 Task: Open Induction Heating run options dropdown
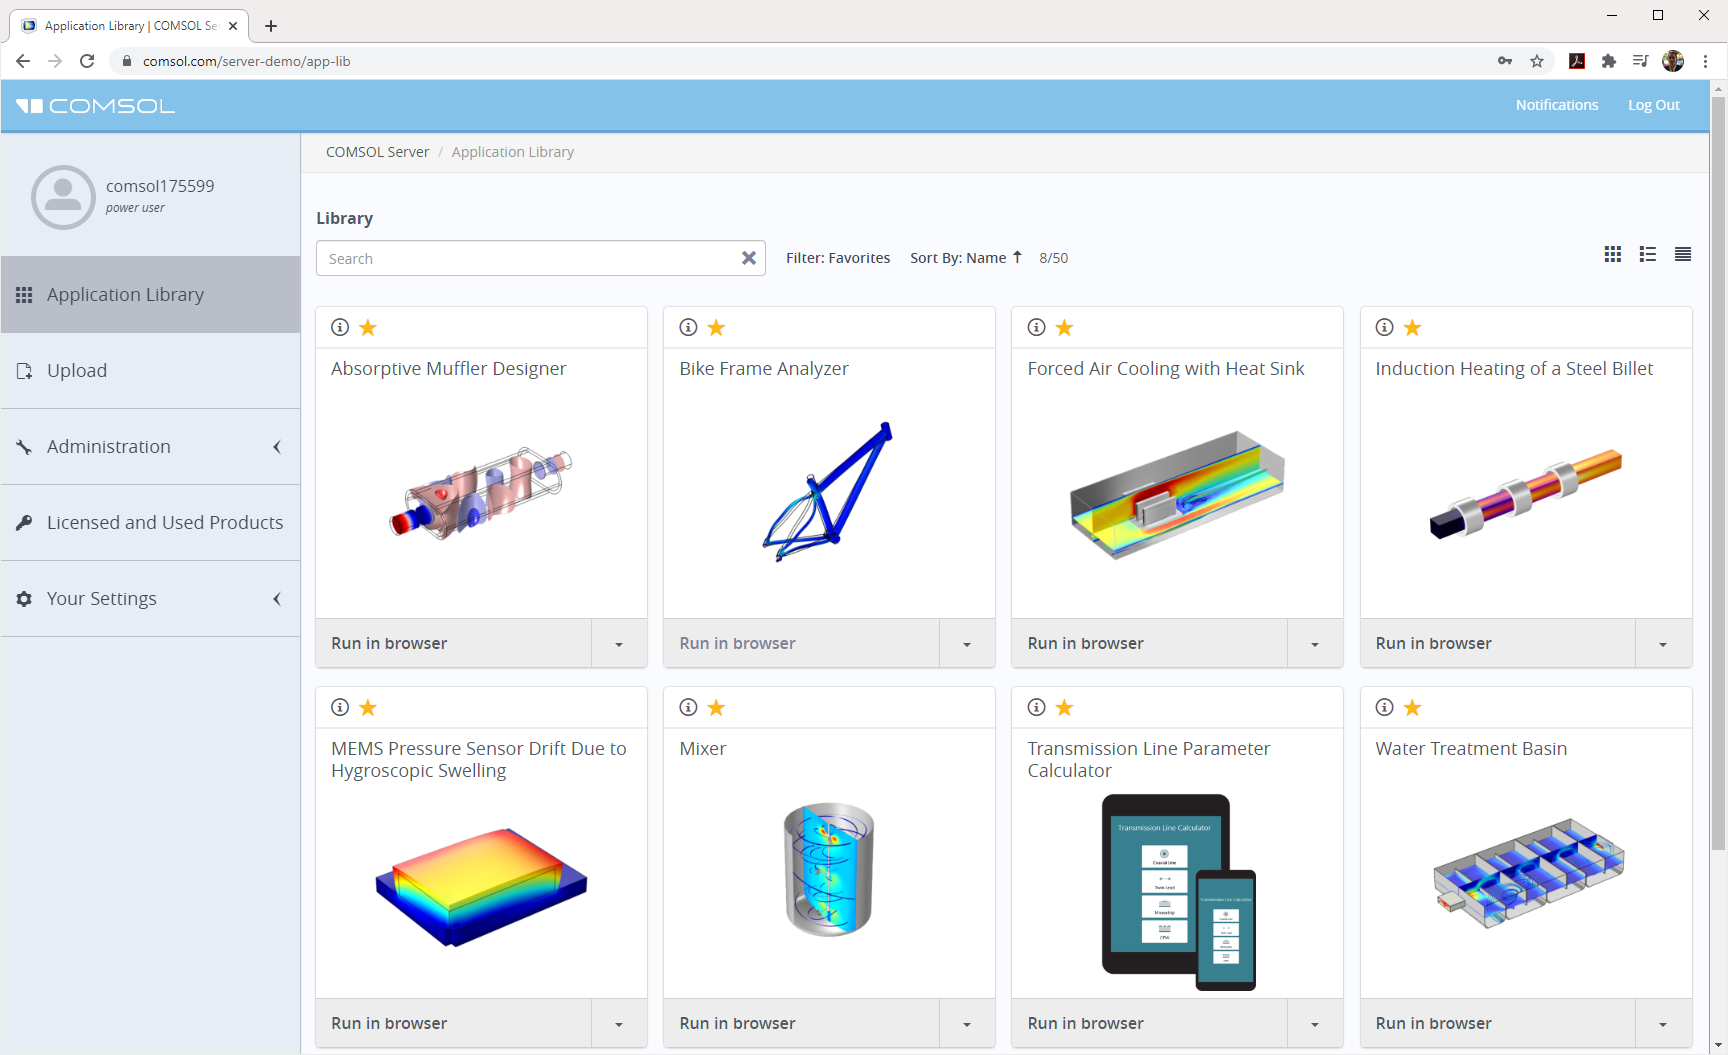point(1663,643)
